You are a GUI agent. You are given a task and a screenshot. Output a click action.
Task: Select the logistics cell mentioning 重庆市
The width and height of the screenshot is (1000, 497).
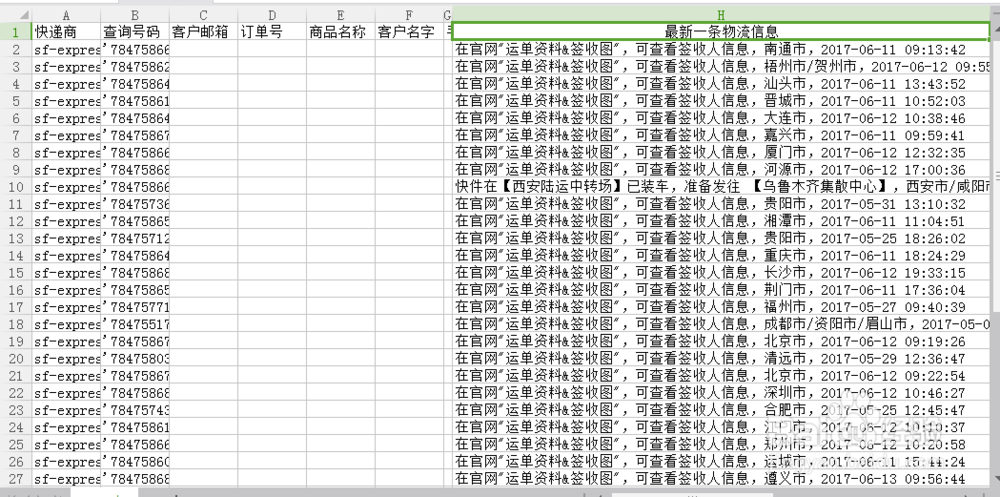[721, 256]
